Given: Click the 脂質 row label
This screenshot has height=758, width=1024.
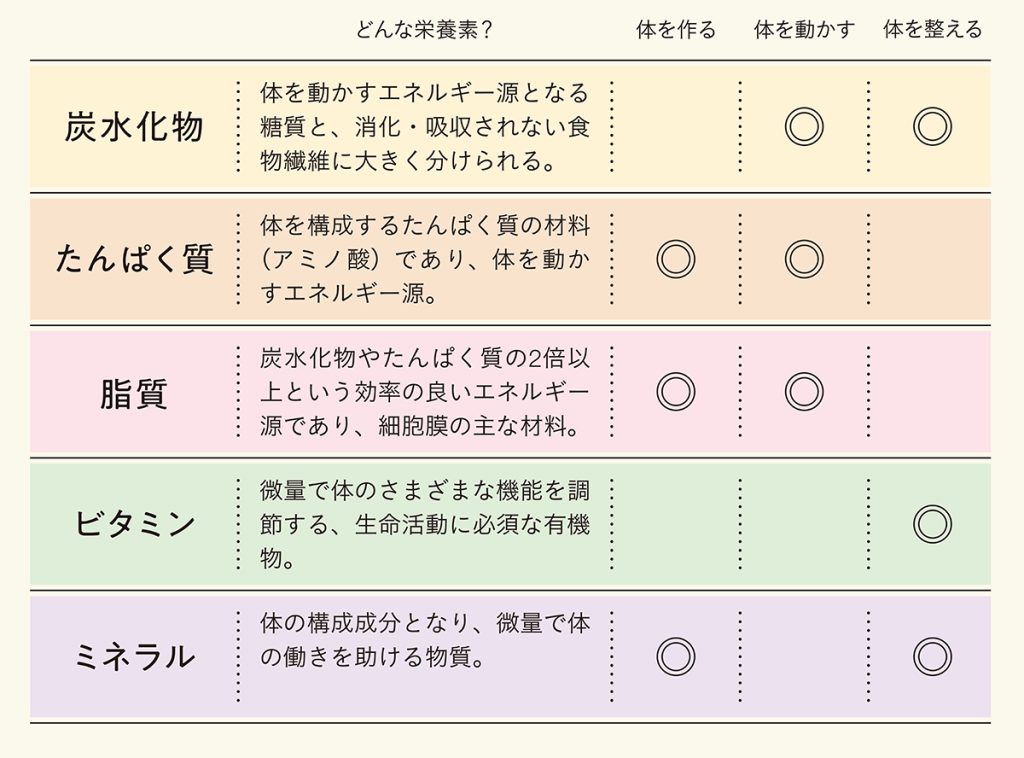Looking at the screenshot, I should [134, 393].
